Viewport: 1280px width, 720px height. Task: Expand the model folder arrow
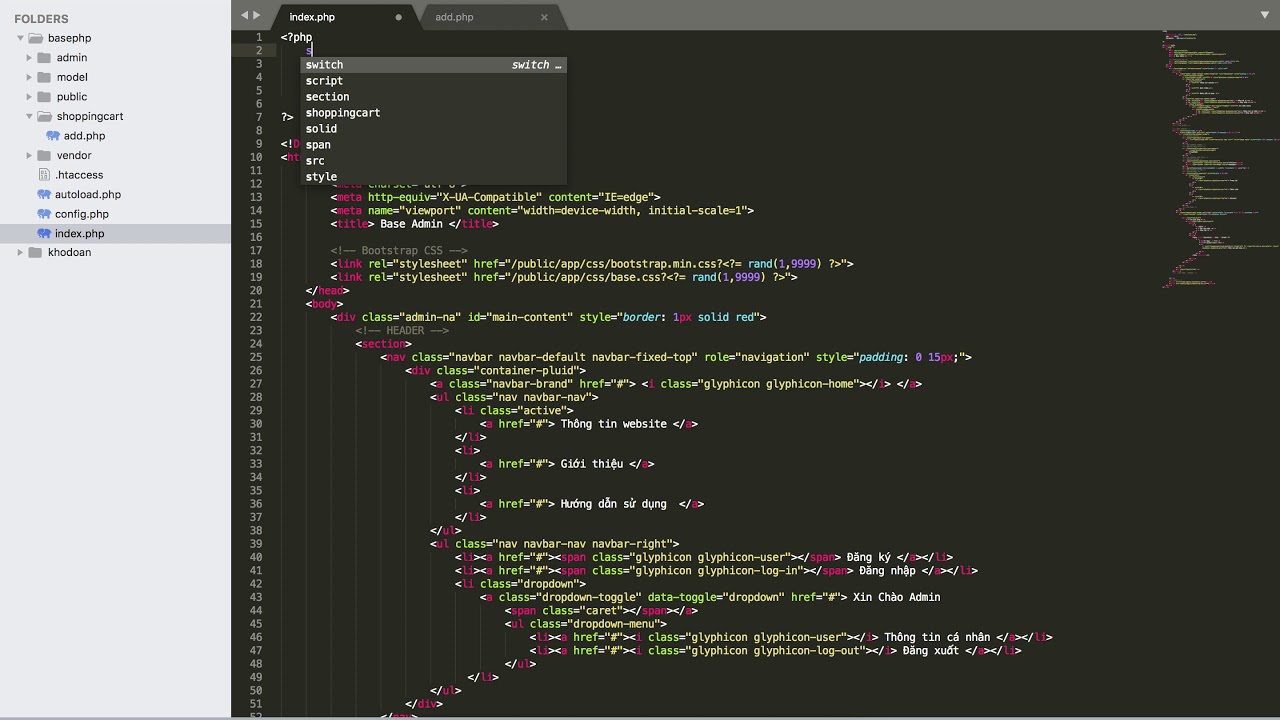30,77
